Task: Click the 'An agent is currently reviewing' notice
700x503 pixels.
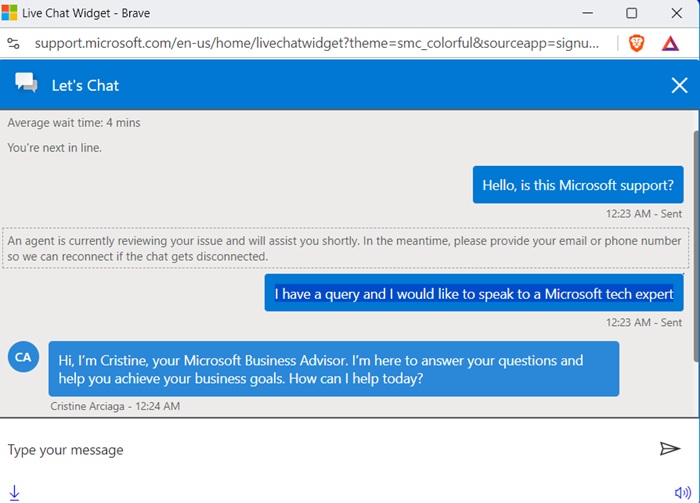Action: point(346,249)
